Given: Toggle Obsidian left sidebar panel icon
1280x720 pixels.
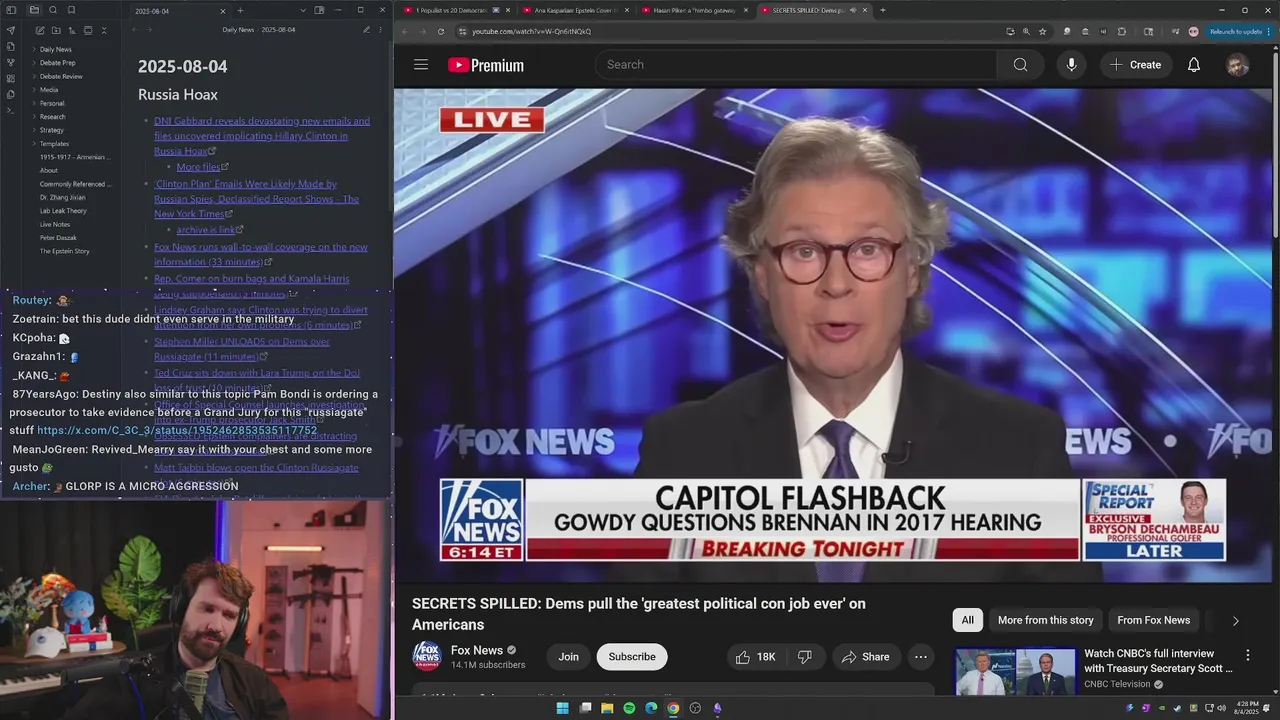Looking at the screenshot, I should 11,10.
